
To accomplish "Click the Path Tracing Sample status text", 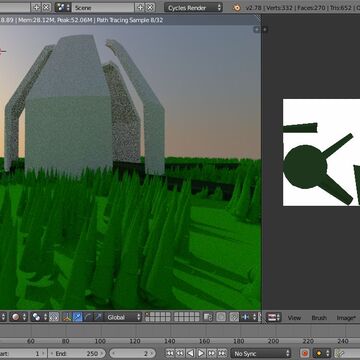I will (x=130, y=20).
